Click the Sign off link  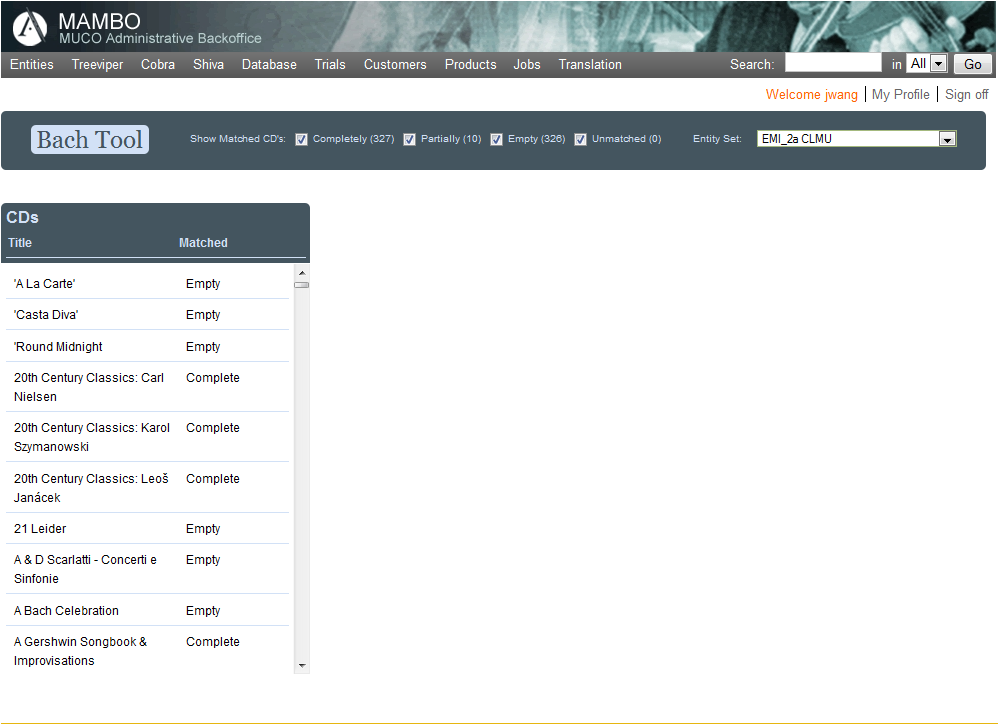tap(966, 94)
